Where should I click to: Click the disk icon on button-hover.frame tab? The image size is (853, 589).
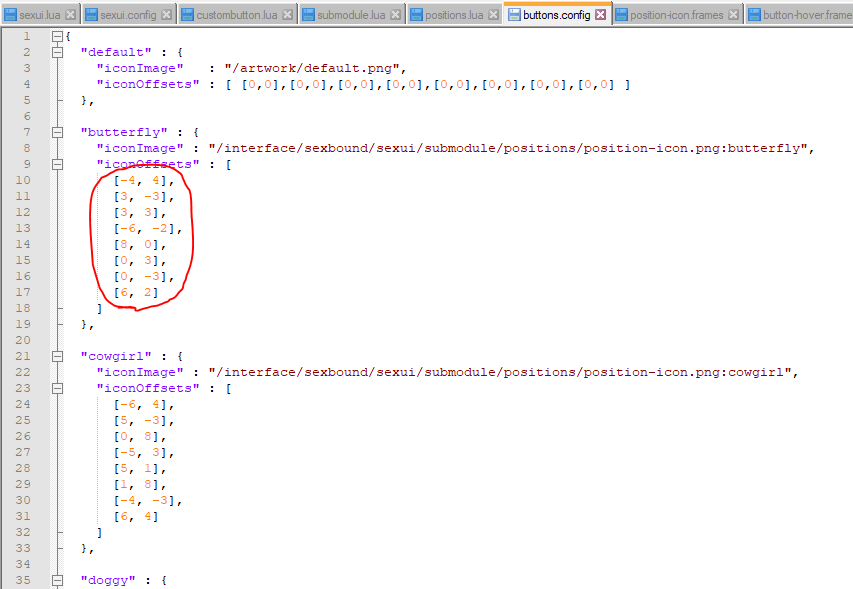tap(755, 15)
